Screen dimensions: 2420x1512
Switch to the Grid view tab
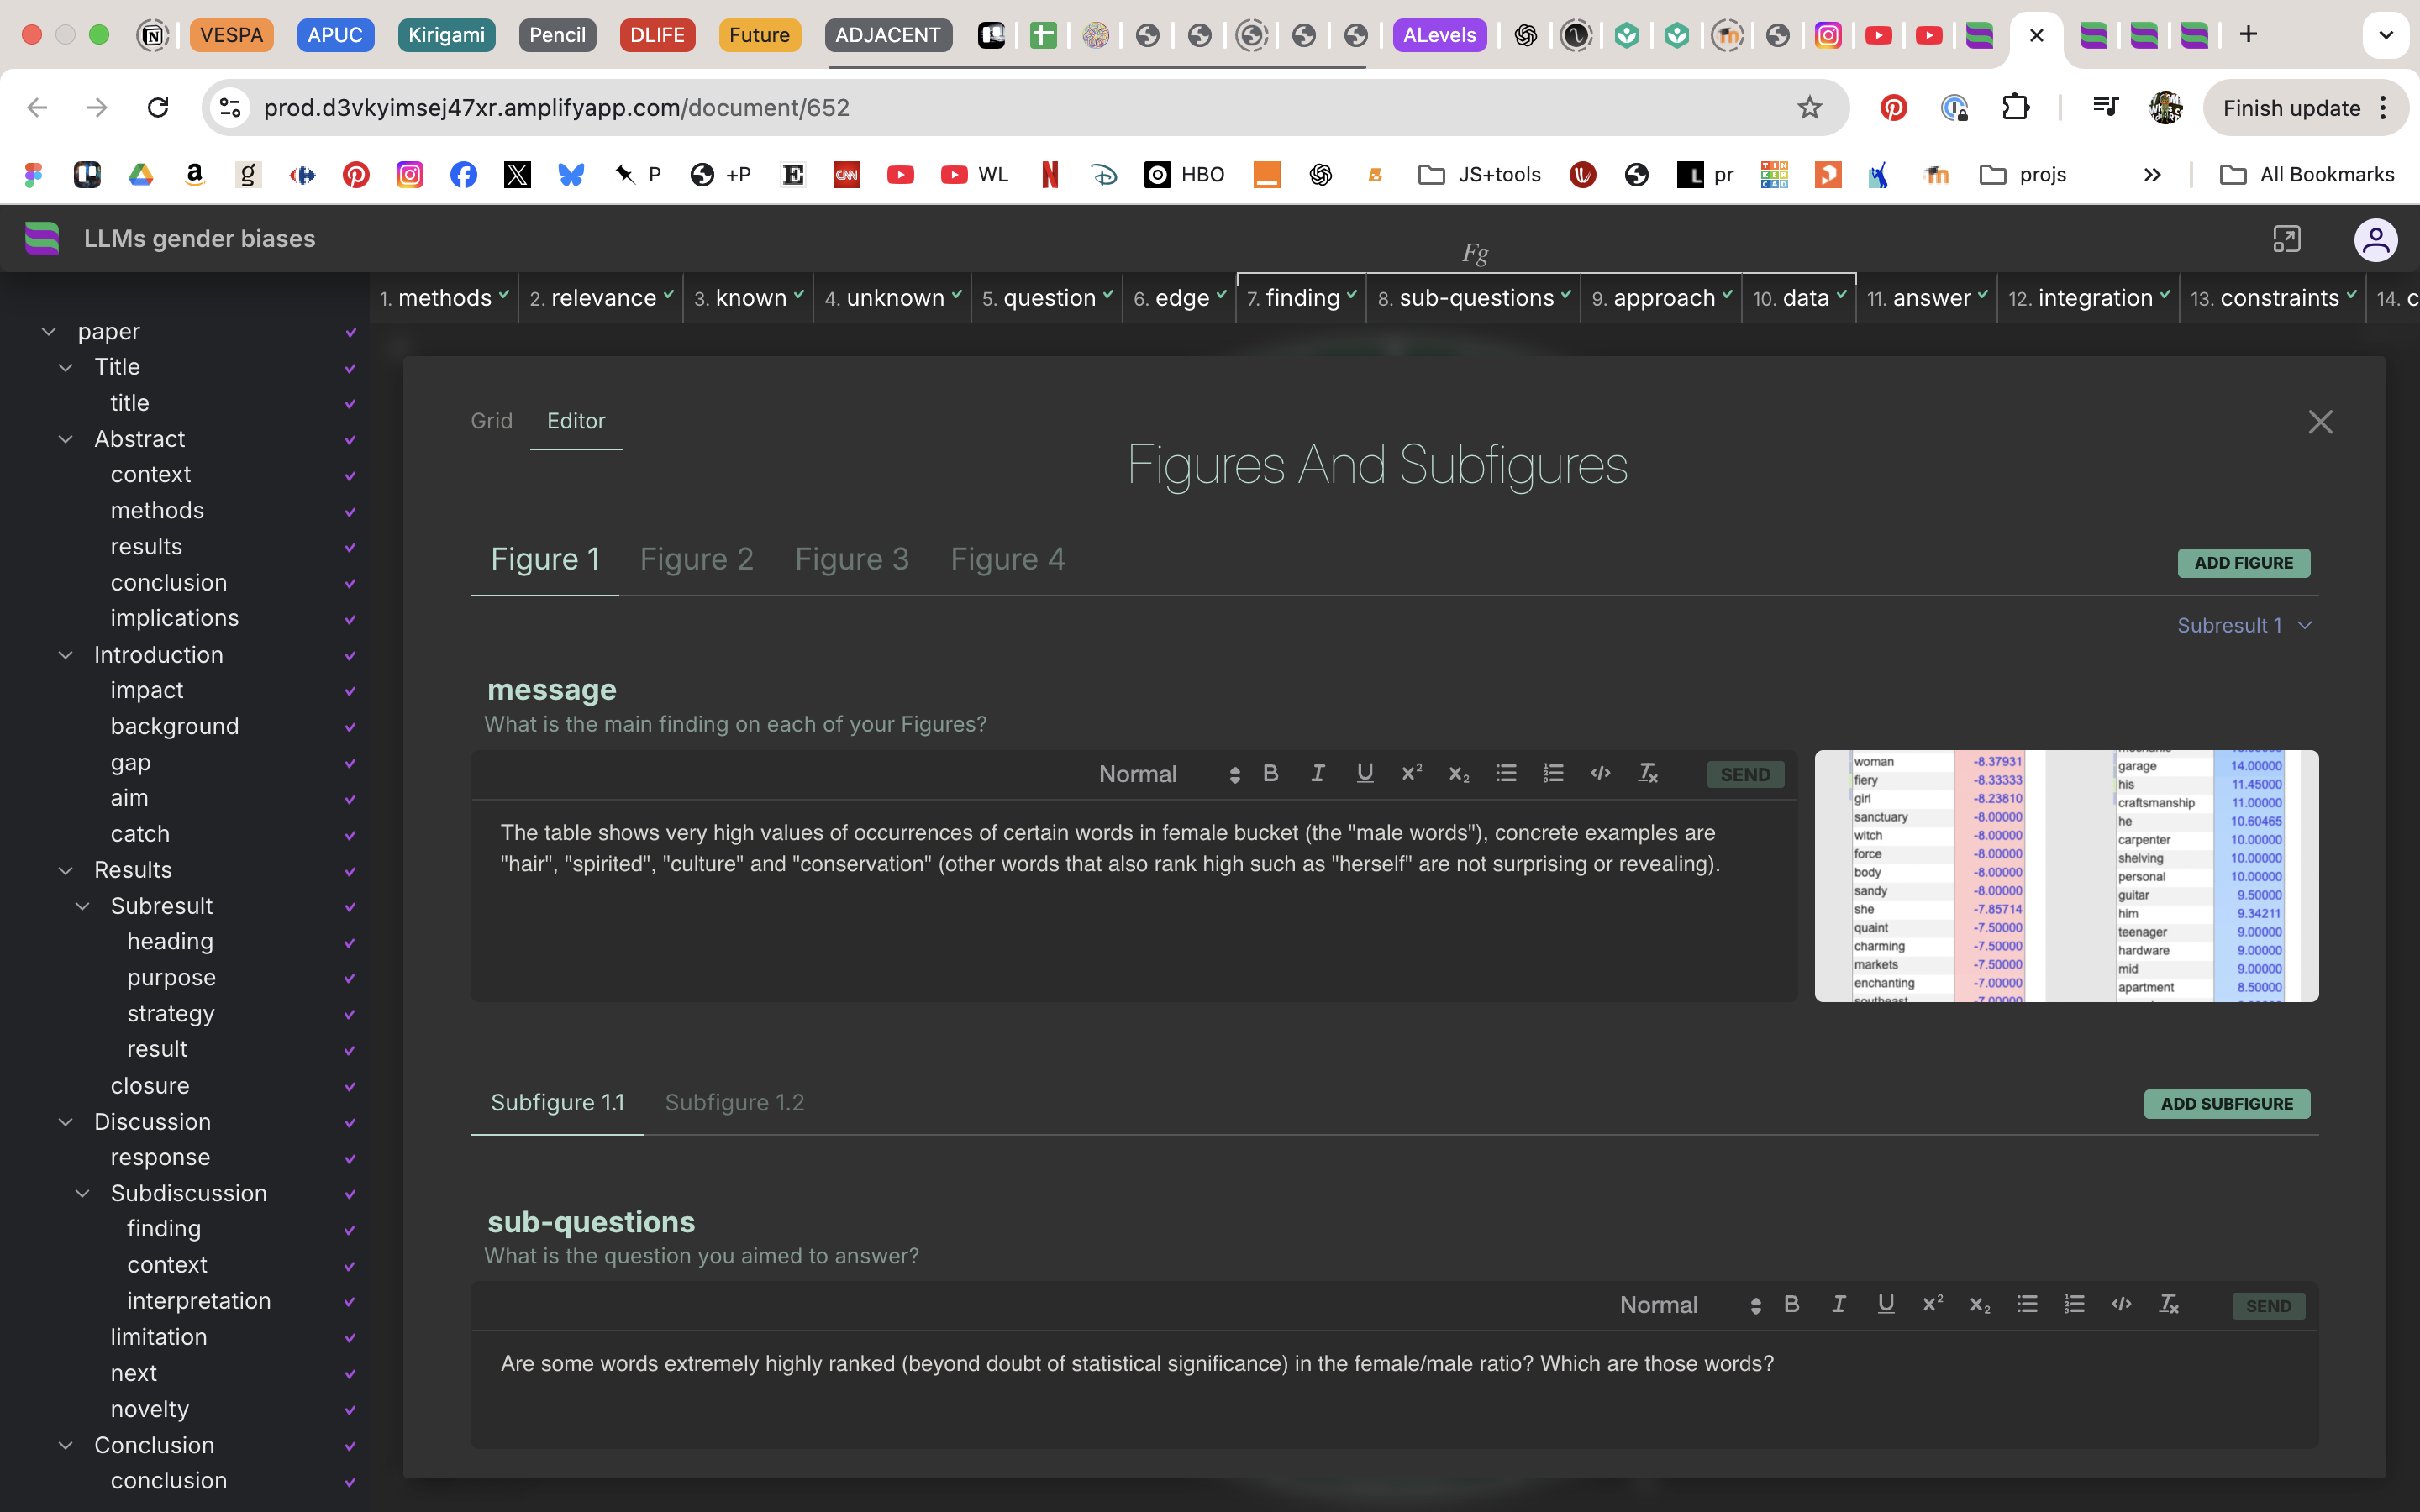click(x=491, y=421)
